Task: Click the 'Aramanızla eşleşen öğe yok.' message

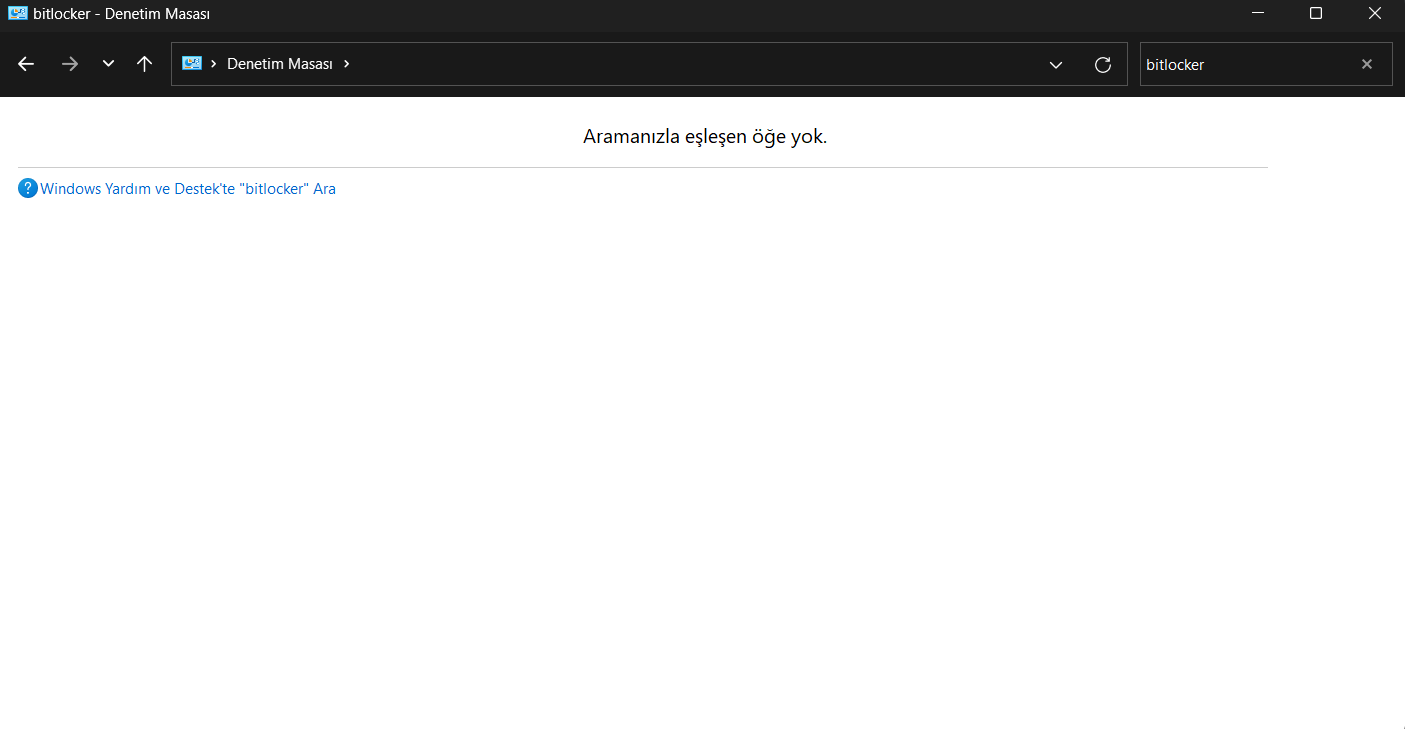Action: coord(705,136)
